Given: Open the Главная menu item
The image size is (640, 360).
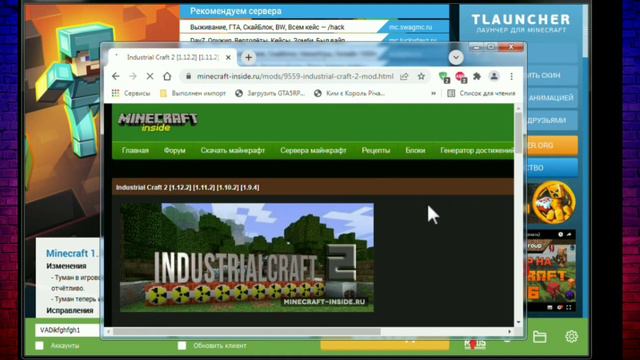Looking at the screenshot, I should tap(135, 150).
